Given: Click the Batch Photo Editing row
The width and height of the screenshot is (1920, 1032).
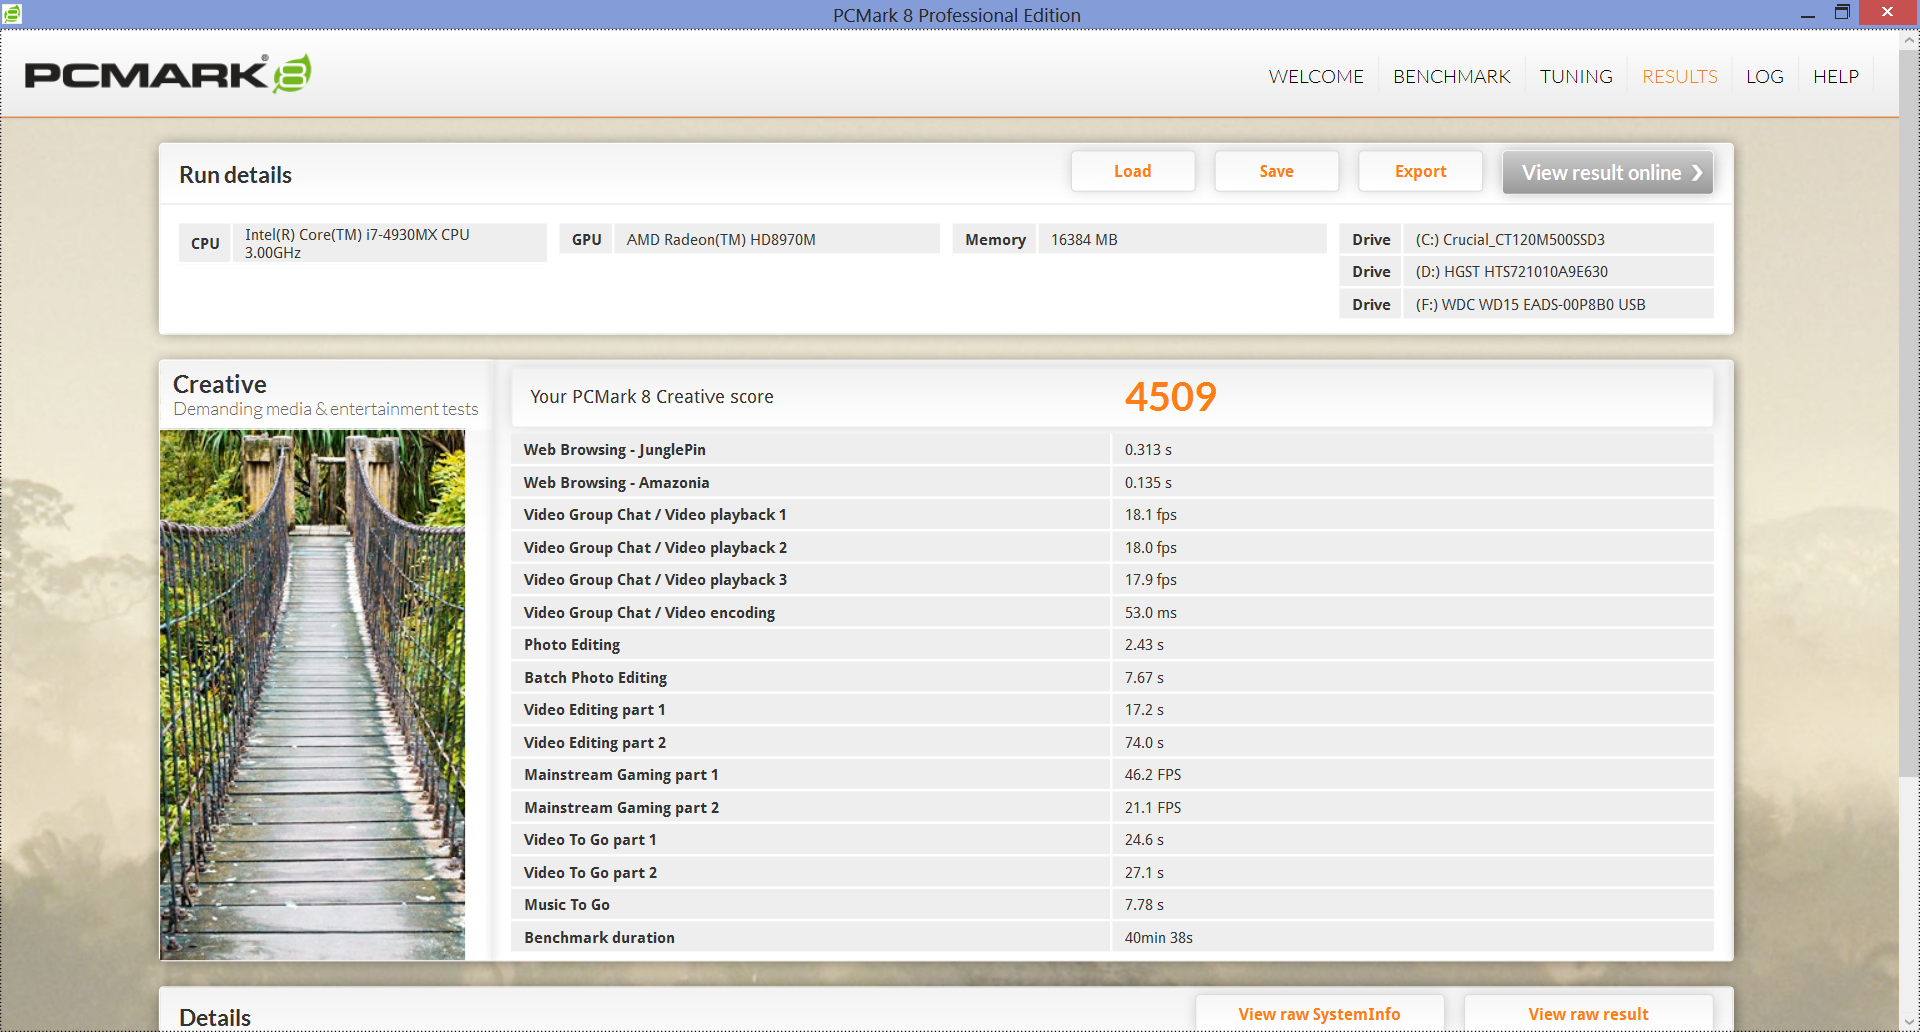Looking at the screenshot, I should pos(1112,677).
